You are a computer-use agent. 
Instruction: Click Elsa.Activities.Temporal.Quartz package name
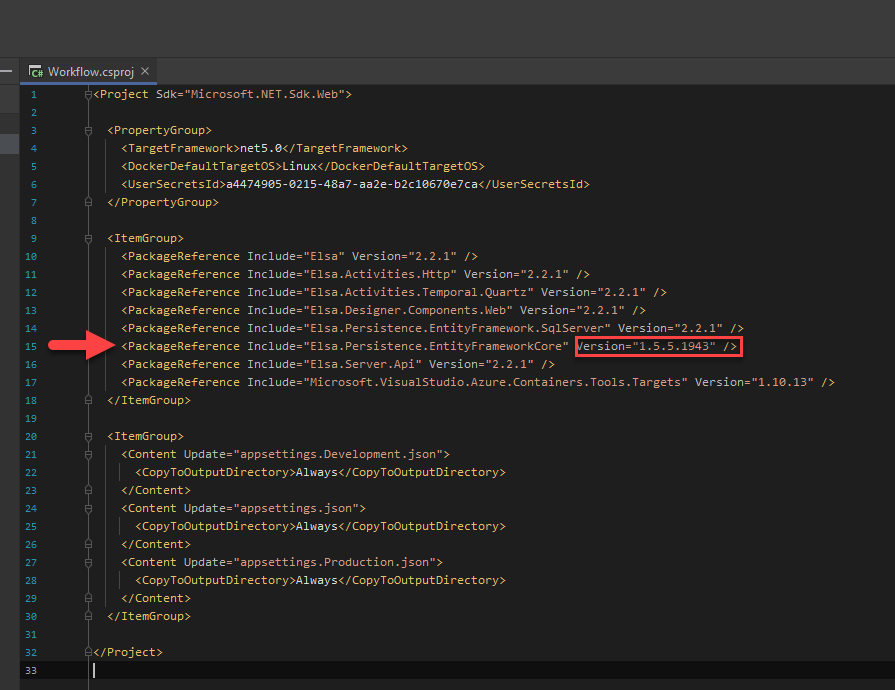pyautogui.click(x=418, y=292)
